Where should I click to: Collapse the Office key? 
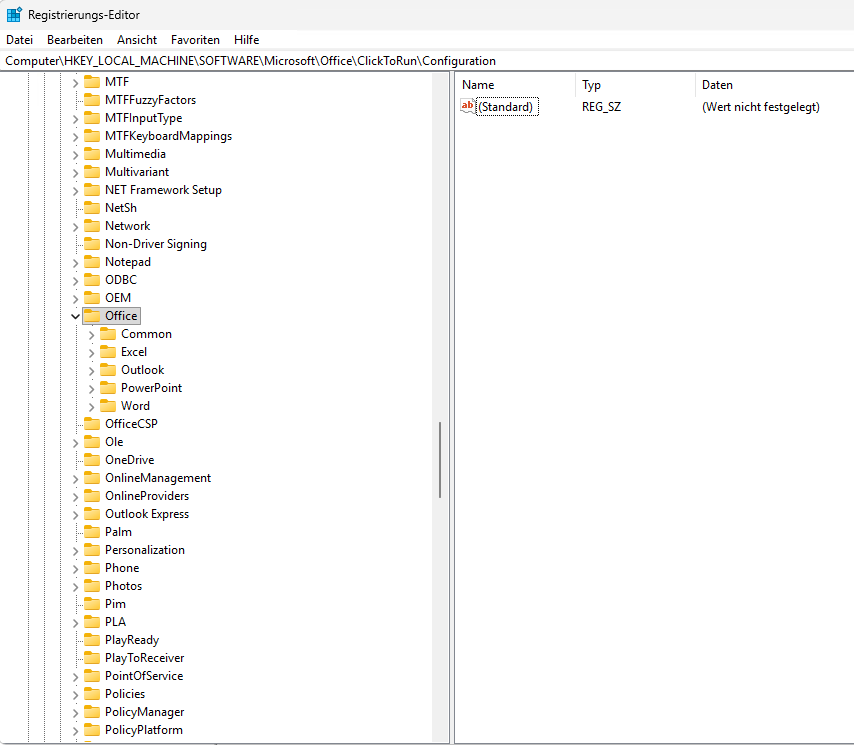pyautogui.click(x=75, y=316)
